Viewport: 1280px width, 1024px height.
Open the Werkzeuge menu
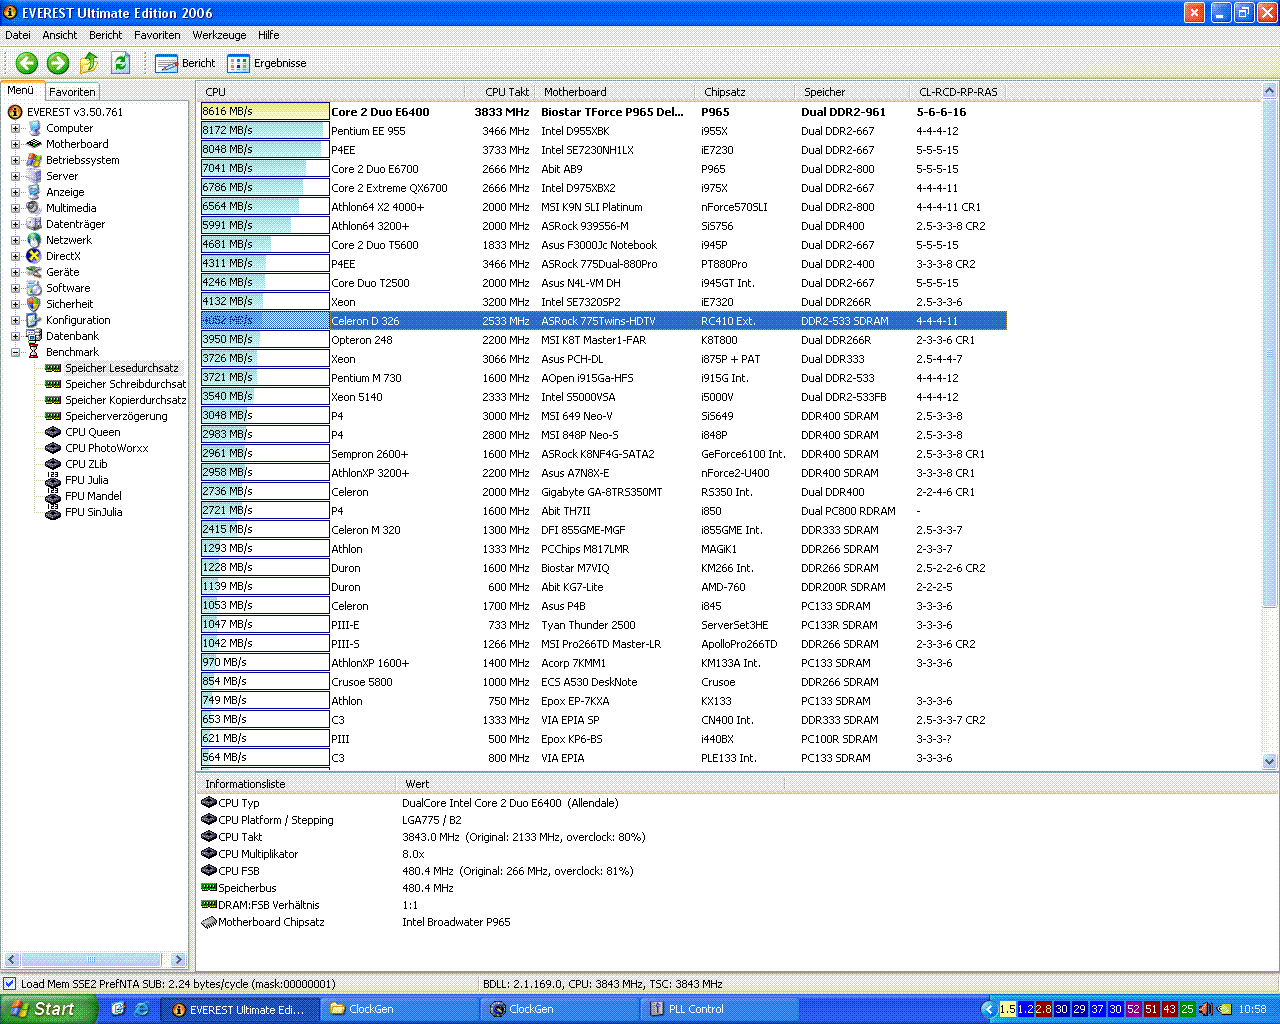point(219,35)
